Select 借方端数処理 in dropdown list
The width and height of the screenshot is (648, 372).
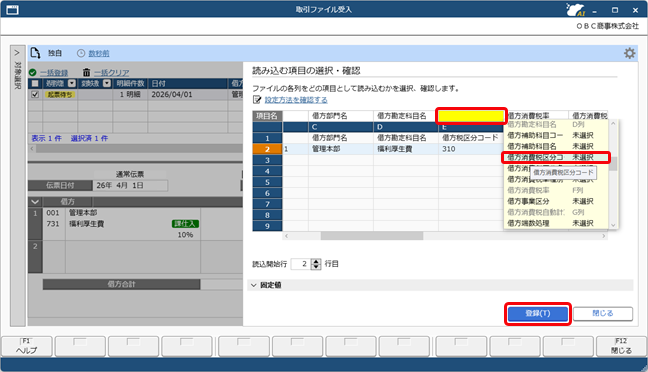click(x=555, y=223)
